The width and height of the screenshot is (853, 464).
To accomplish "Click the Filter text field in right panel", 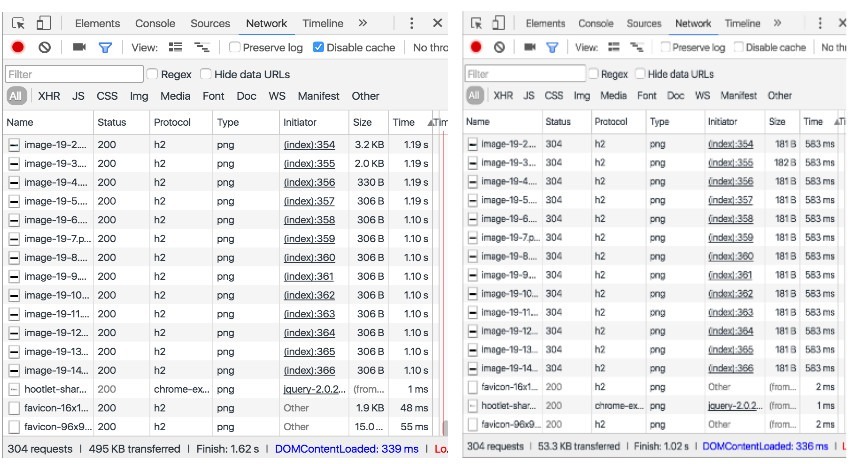I will coord(526,74).
